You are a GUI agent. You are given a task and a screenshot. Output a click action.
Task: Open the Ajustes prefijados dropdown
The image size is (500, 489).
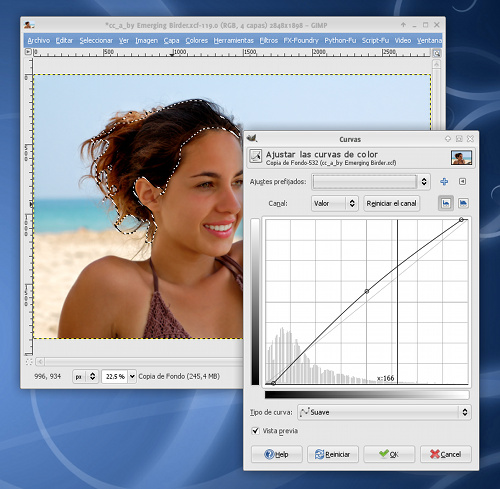[371, 182]
